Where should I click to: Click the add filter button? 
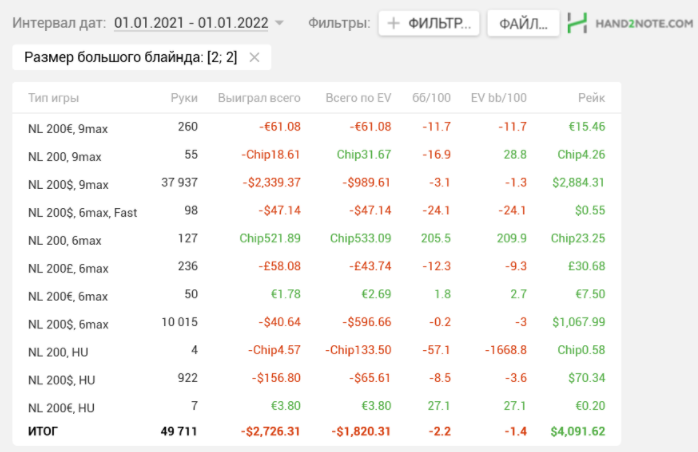tap(429, 23)
